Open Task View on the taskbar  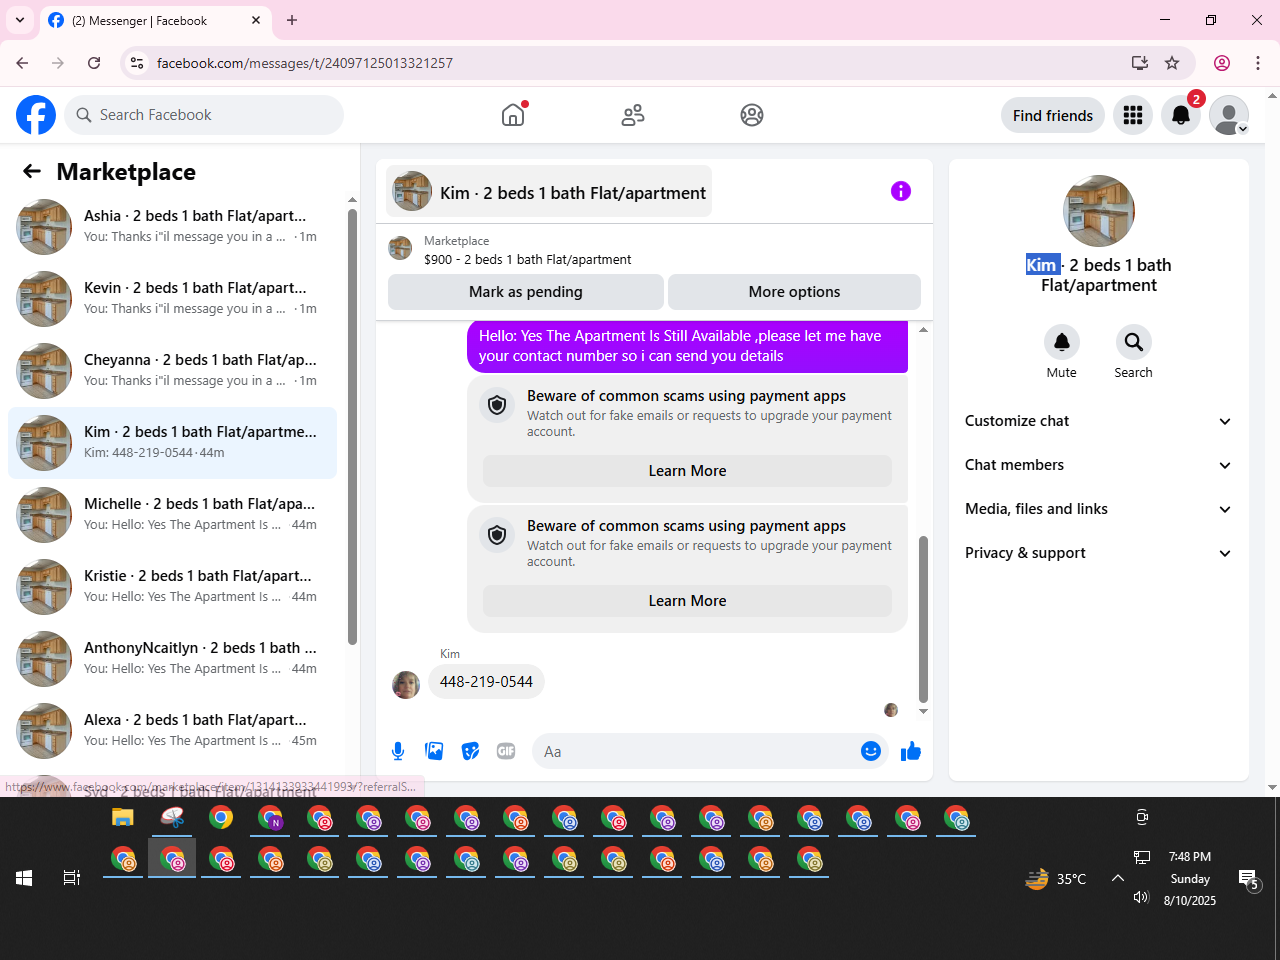click(x=72, y=878)
